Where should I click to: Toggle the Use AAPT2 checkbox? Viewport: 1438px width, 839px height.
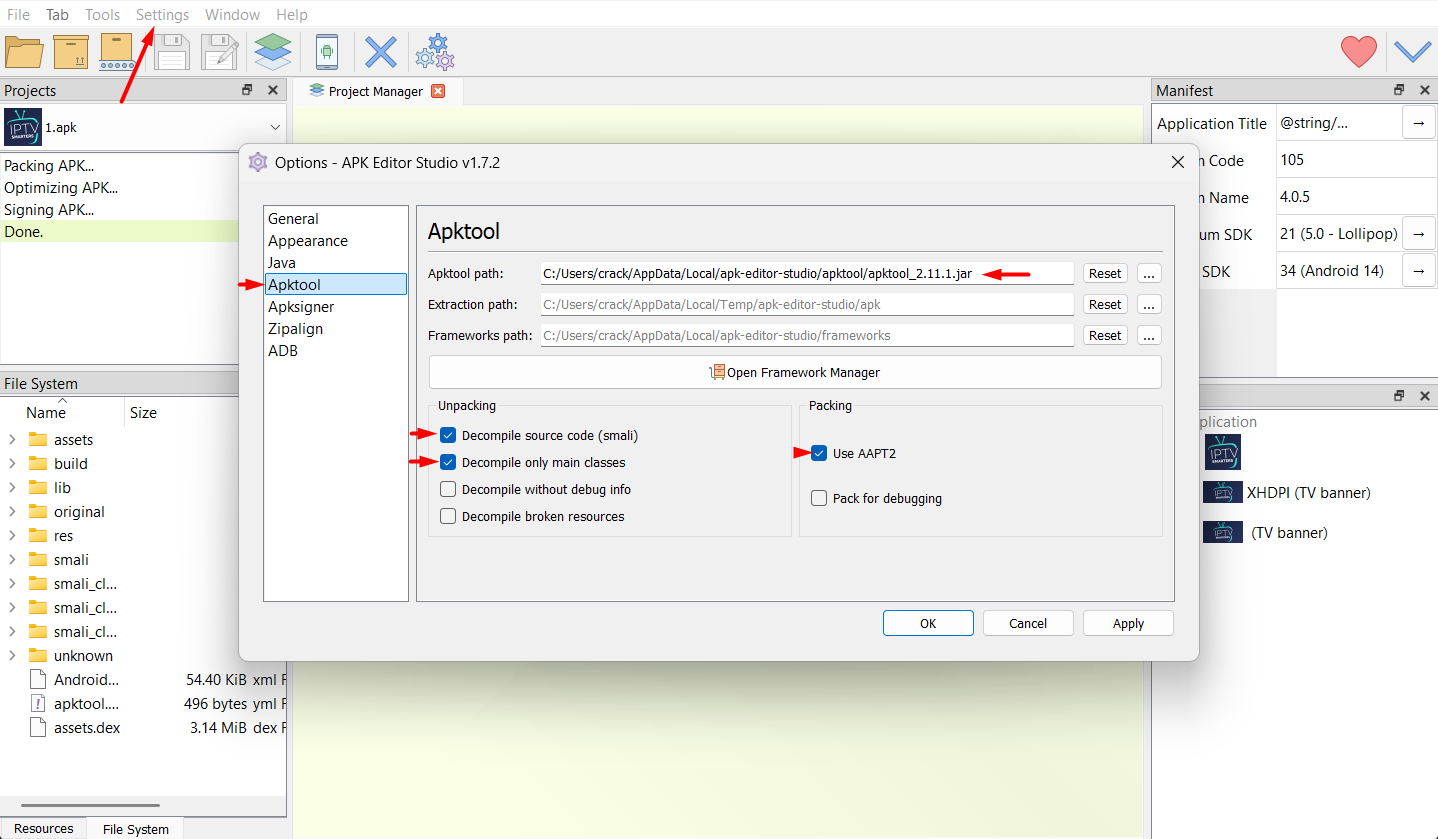819,453
